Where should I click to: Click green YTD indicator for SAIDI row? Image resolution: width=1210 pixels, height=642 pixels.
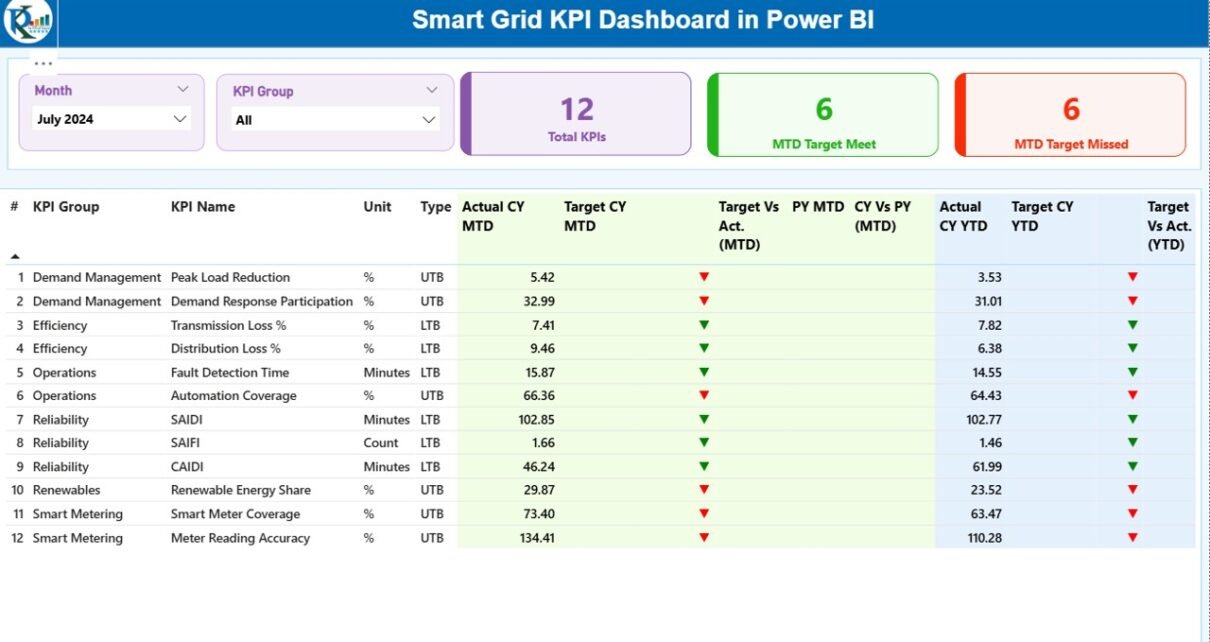[x=1132, y=420]
